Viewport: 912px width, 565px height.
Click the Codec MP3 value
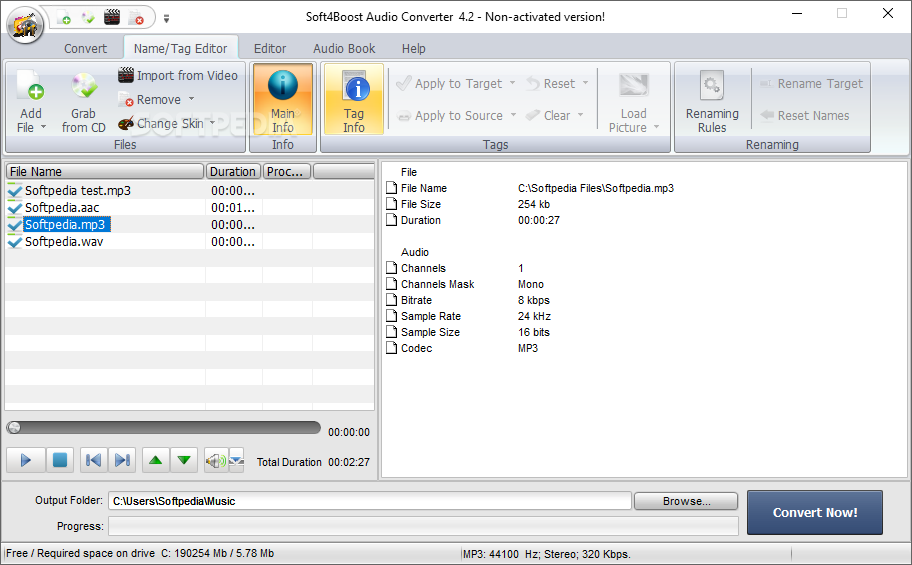tap(528, 349)
